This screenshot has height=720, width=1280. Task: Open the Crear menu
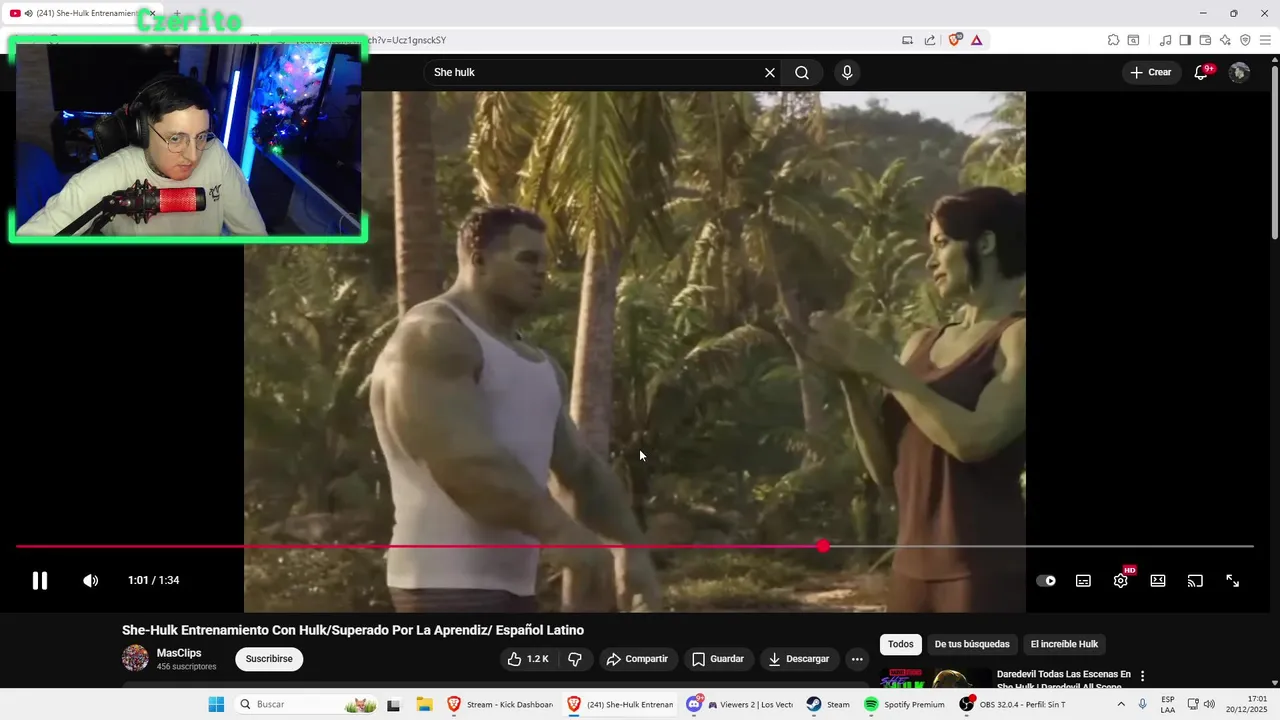(x=1151, y=72)
